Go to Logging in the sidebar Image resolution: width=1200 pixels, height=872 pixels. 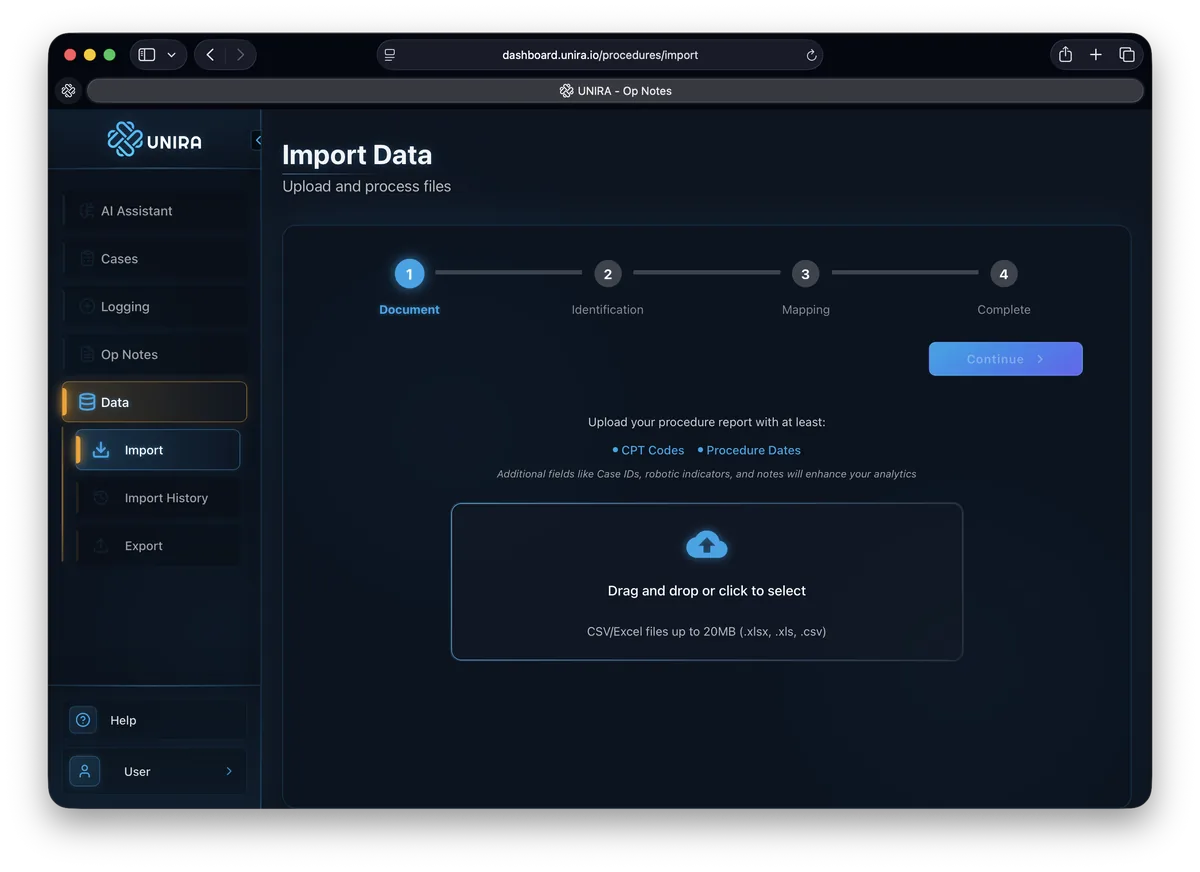[x=155, y=307]
